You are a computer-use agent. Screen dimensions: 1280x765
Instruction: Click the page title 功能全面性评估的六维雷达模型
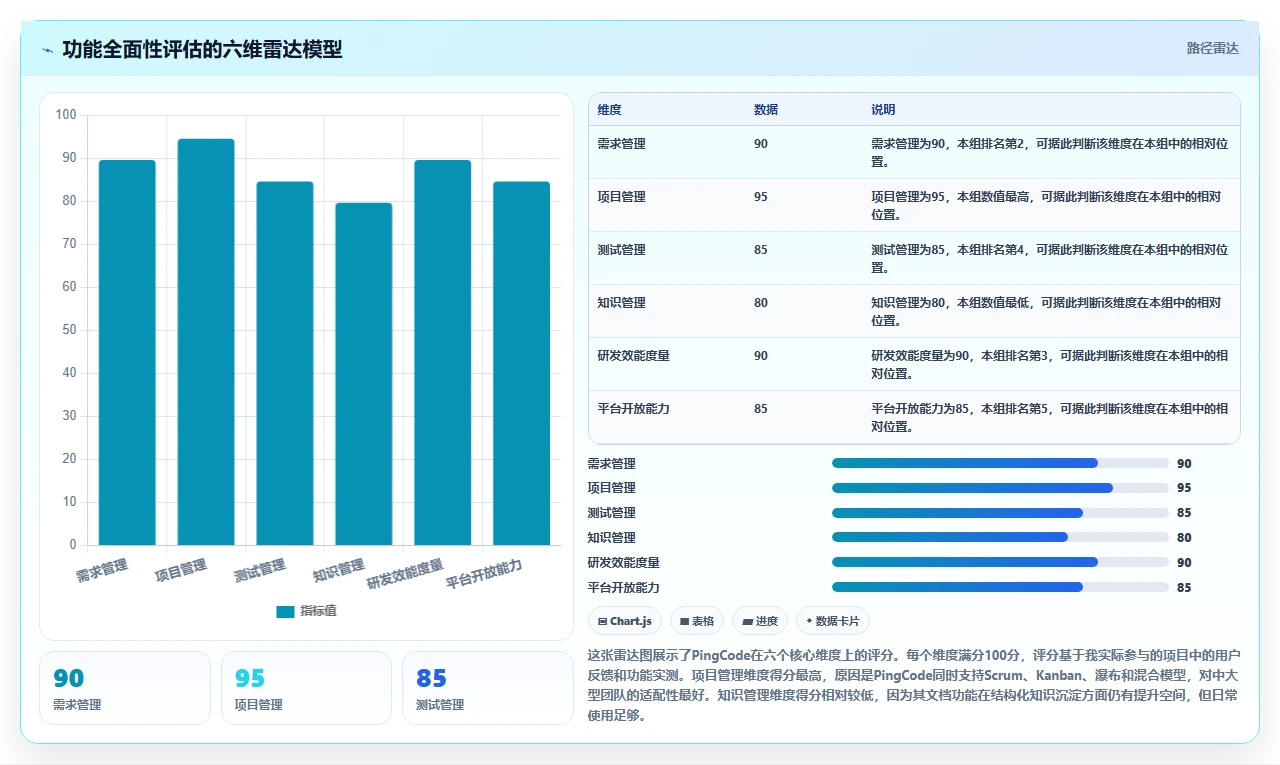[202, 49]
